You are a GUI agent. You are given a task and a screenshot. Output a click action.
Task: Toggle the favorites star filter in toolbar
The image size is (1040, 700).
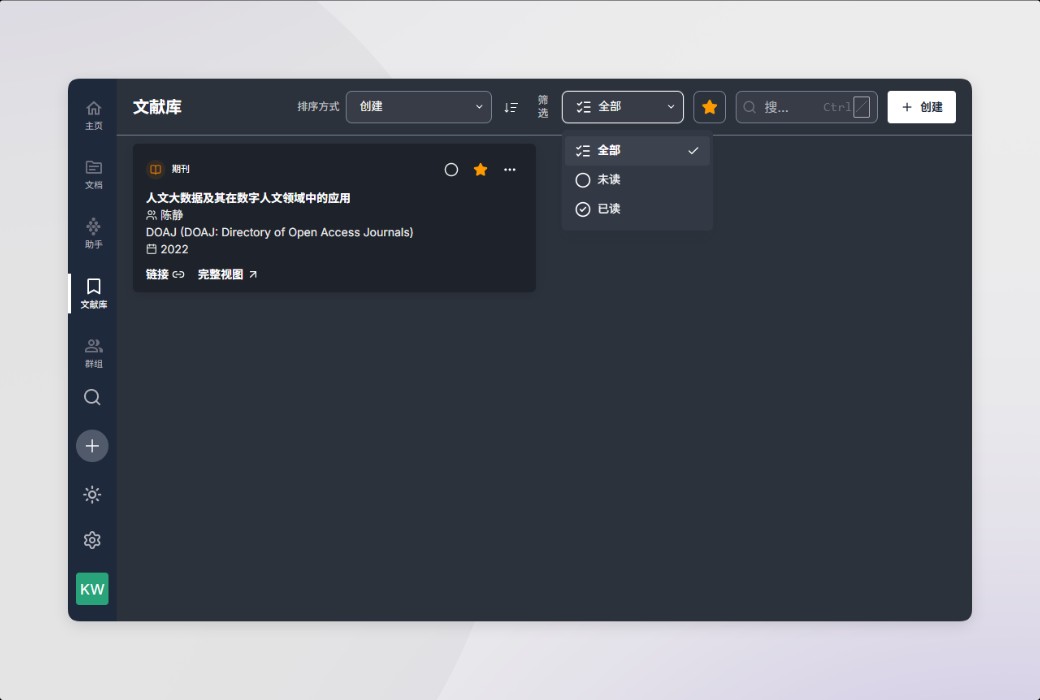[x=710, y=107]
